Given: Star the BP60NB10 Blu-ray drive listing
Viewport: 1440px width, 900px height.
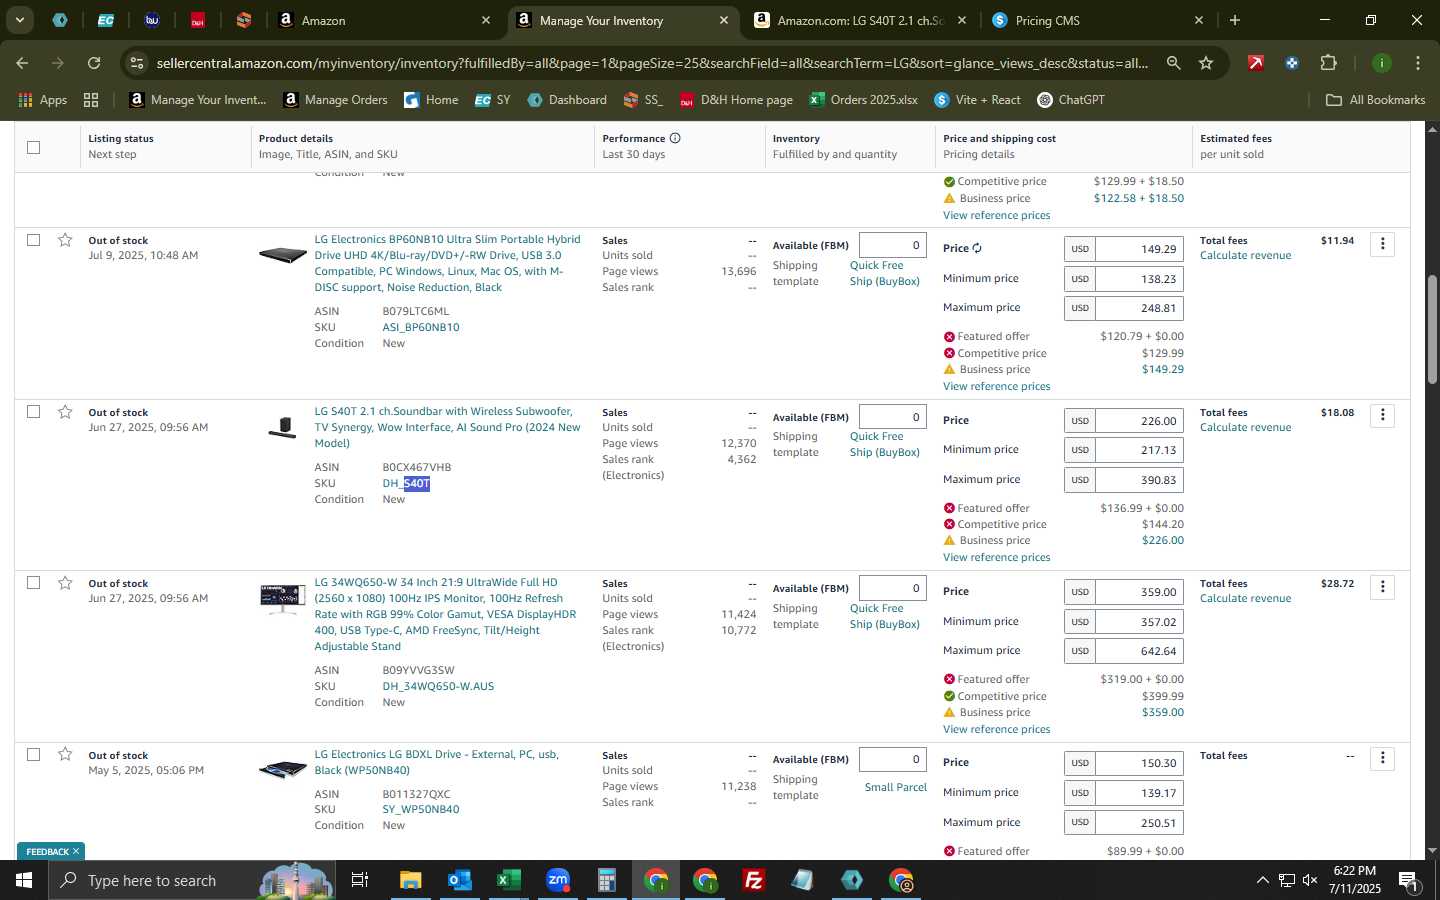Looking at the screenshot, I should point(65,240).
